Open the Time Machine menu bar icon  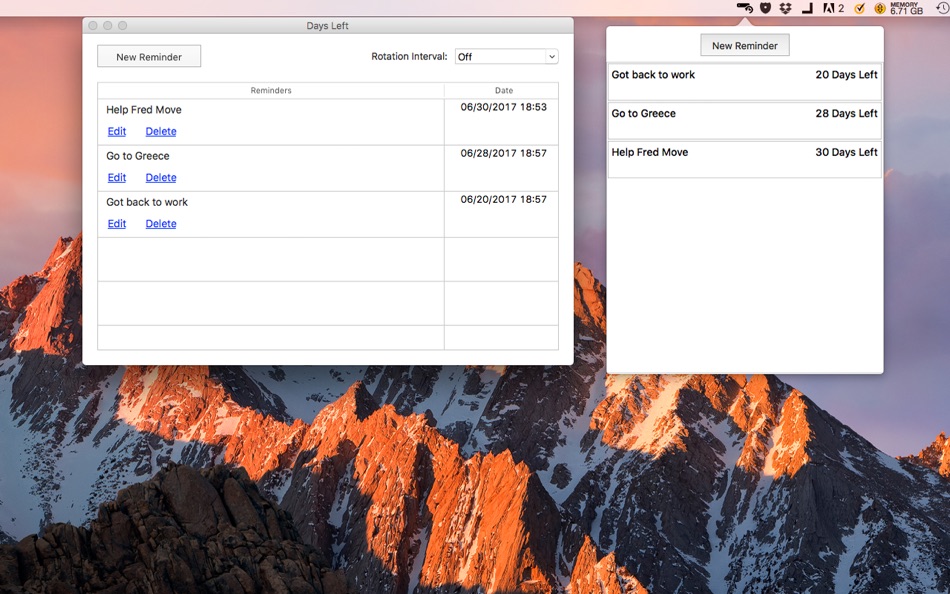[942, 8]
